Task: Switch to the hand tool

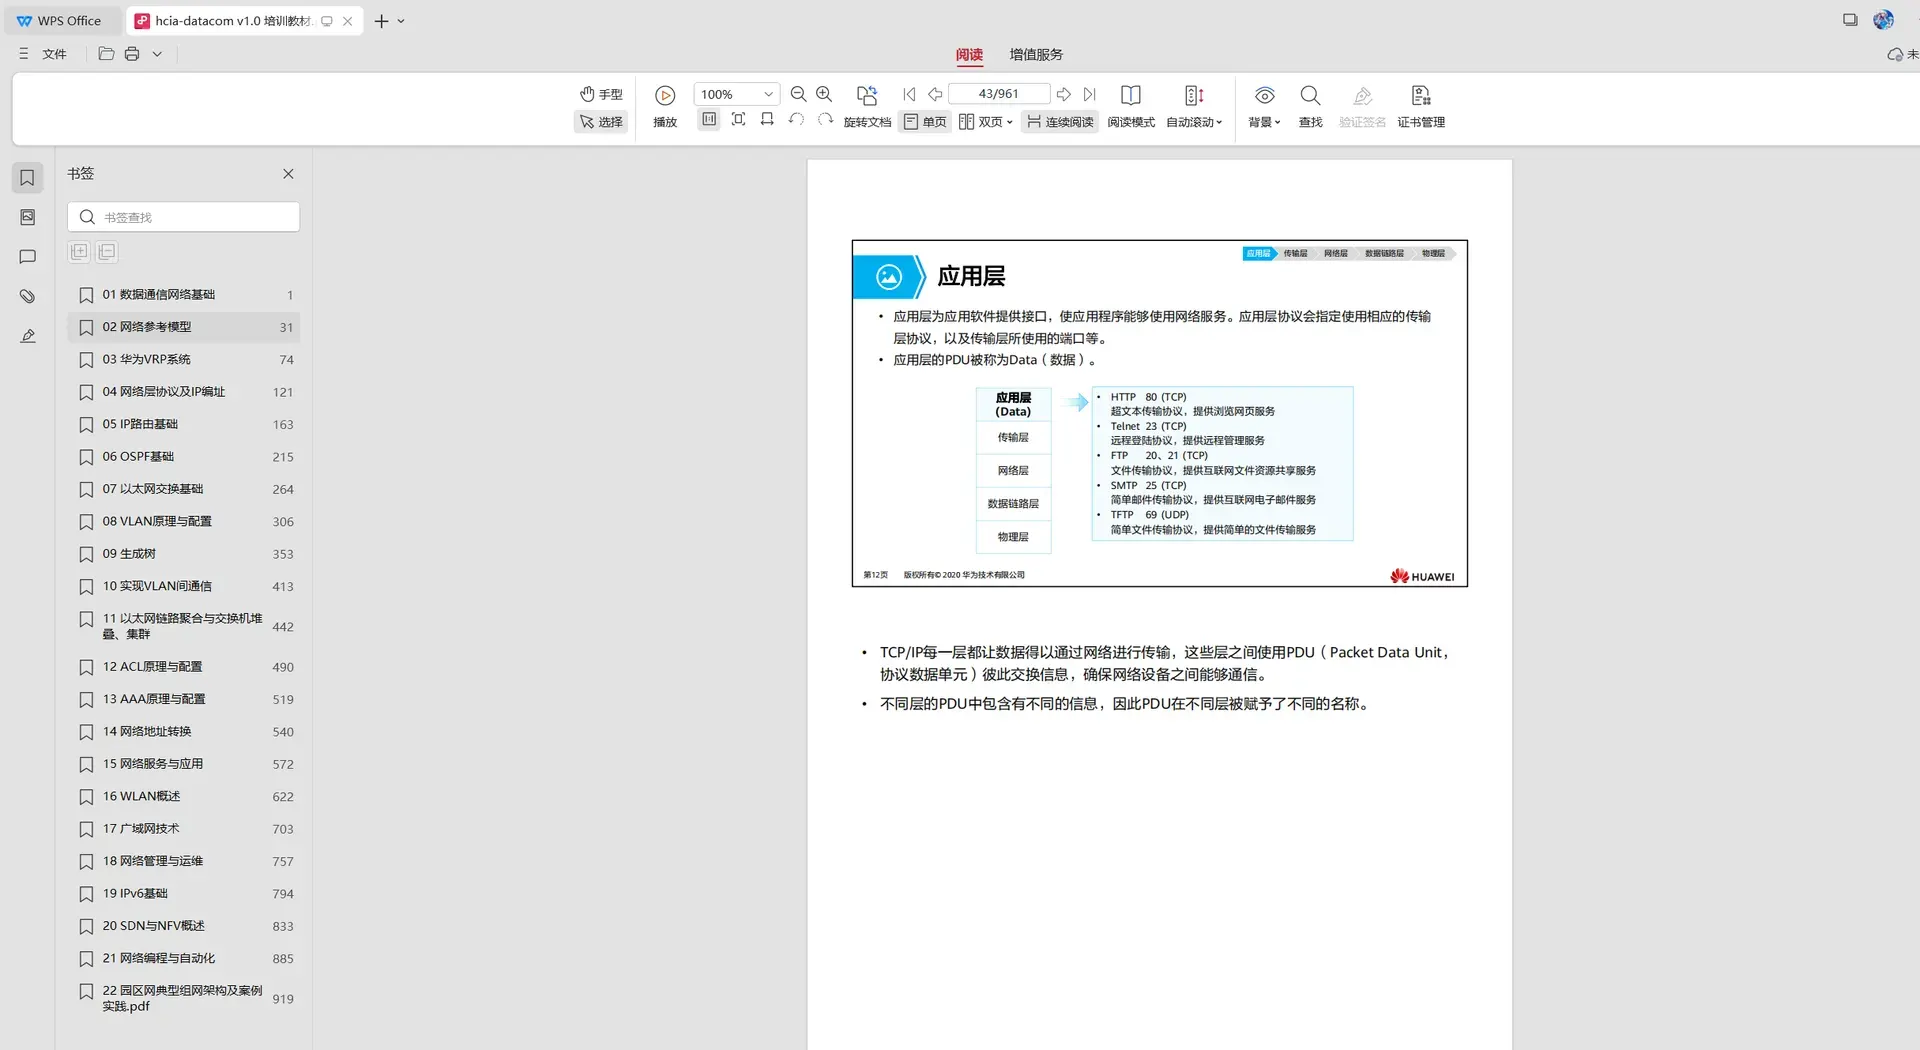Action: [x=601, y=94]
